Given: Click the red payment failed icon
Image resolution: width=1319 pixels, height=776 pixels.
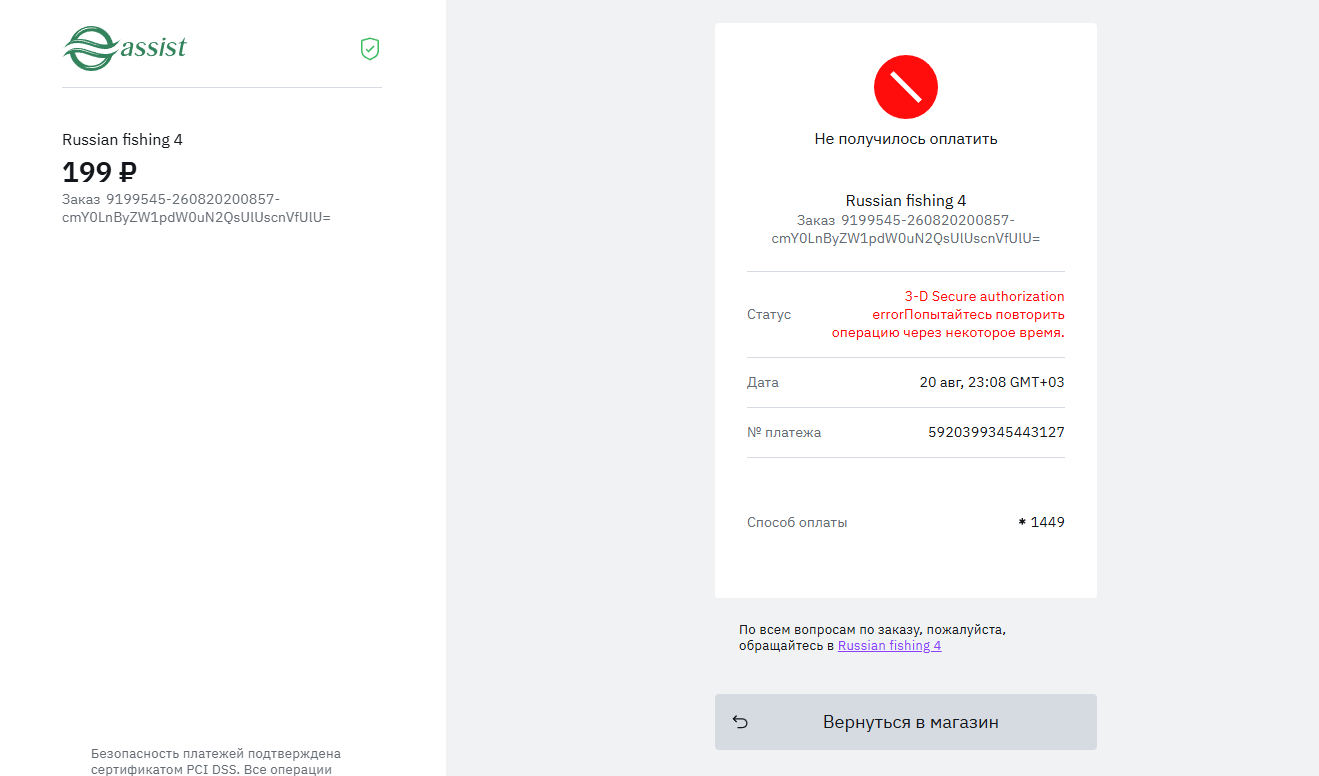Looking at the screenshot, I should pos(906,87).
